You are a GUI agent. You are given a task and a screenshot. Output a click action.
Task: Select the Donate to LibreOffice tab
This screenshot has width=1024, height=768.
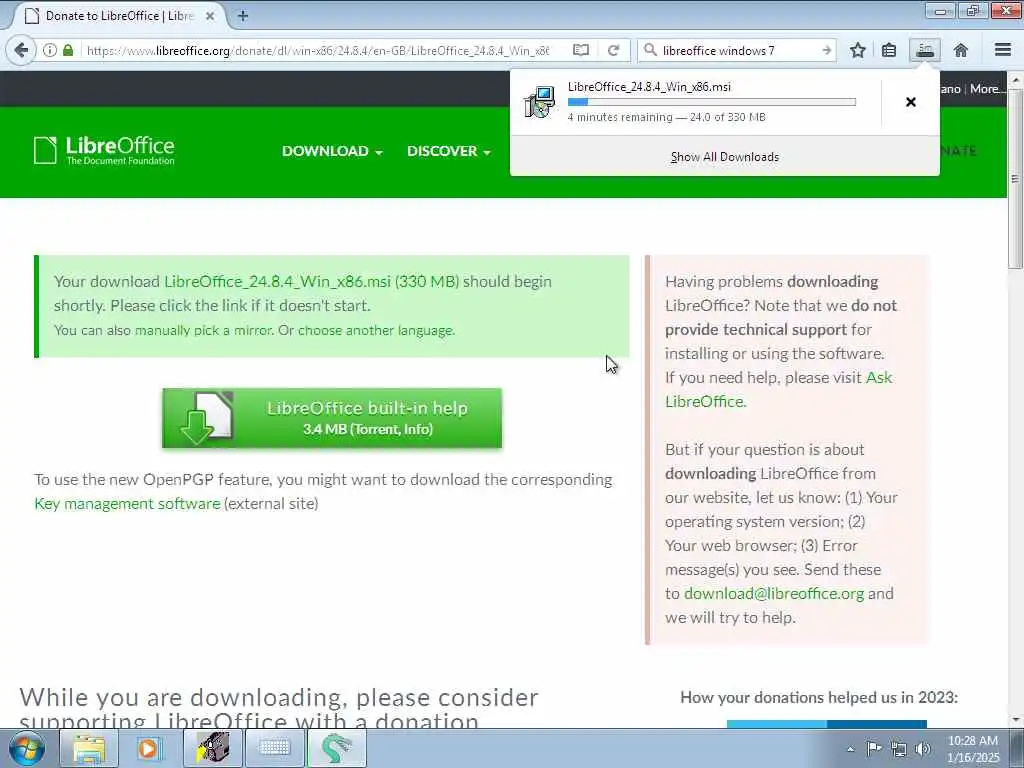(x=120, y=16)
